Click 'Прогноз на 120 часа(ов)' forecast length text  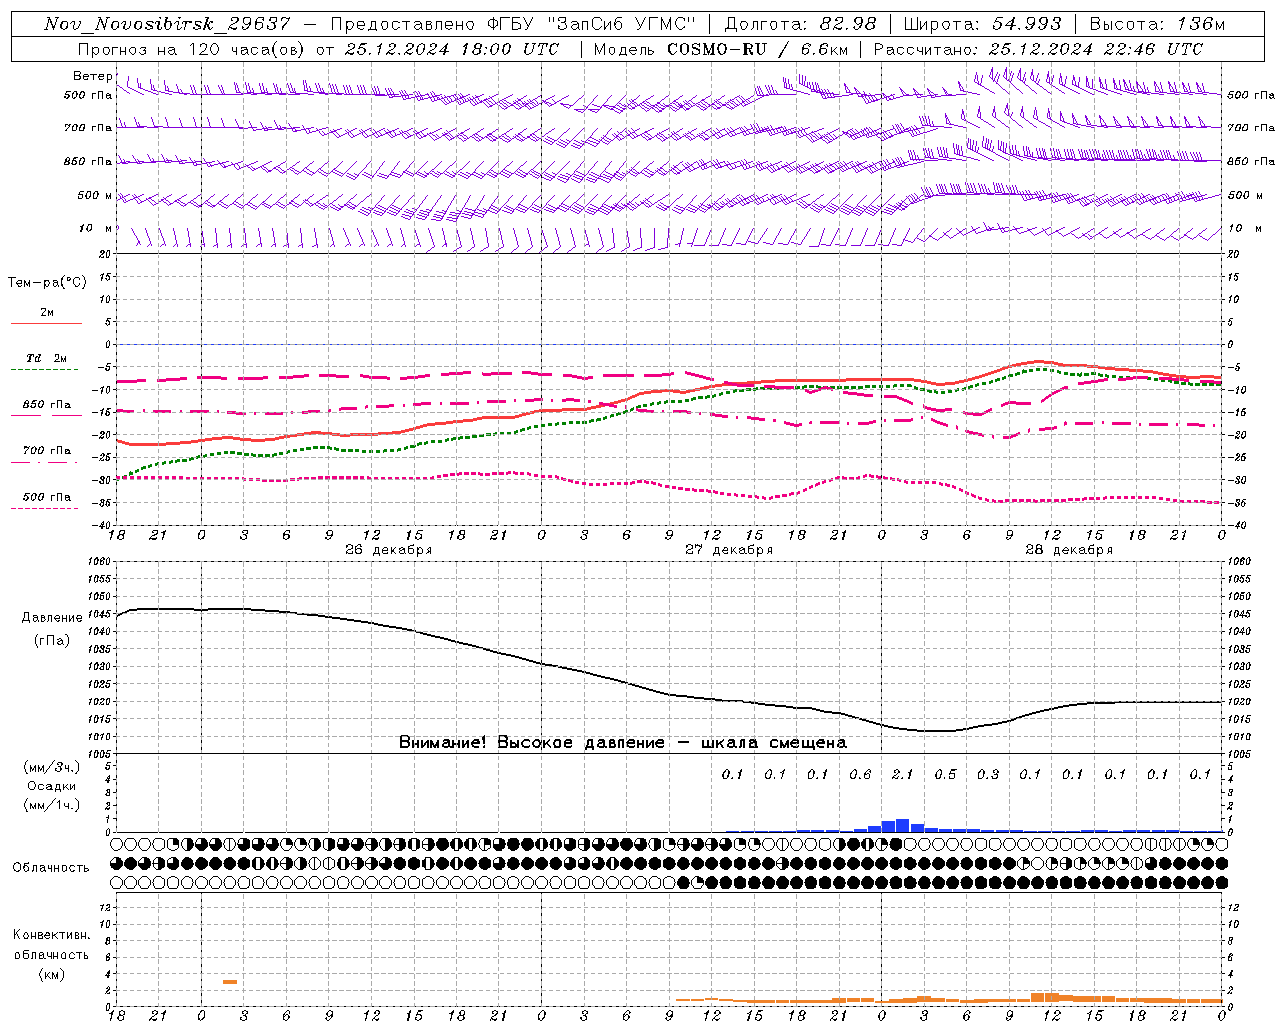tap(191, 49)
